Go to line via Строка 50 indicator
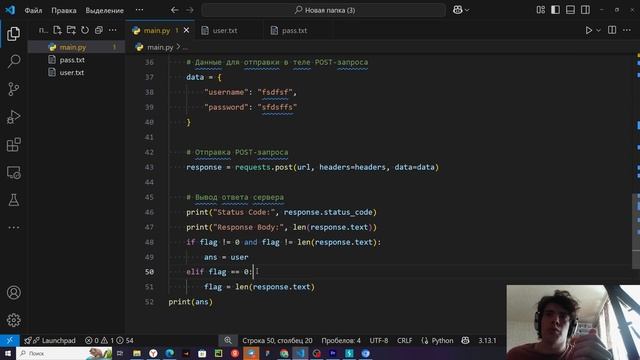The image size is (640, 360). [x=277, y=340]
